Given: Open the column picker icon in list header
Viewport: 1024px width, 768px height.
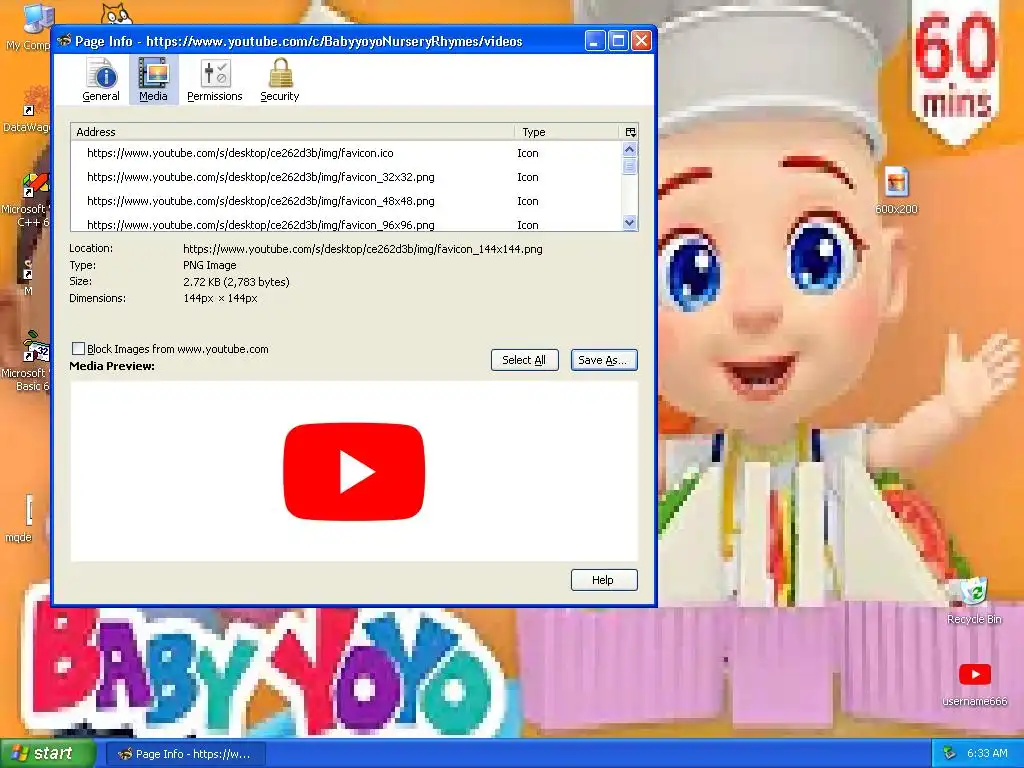Looking at the screenshot, I should pos(630,132).
